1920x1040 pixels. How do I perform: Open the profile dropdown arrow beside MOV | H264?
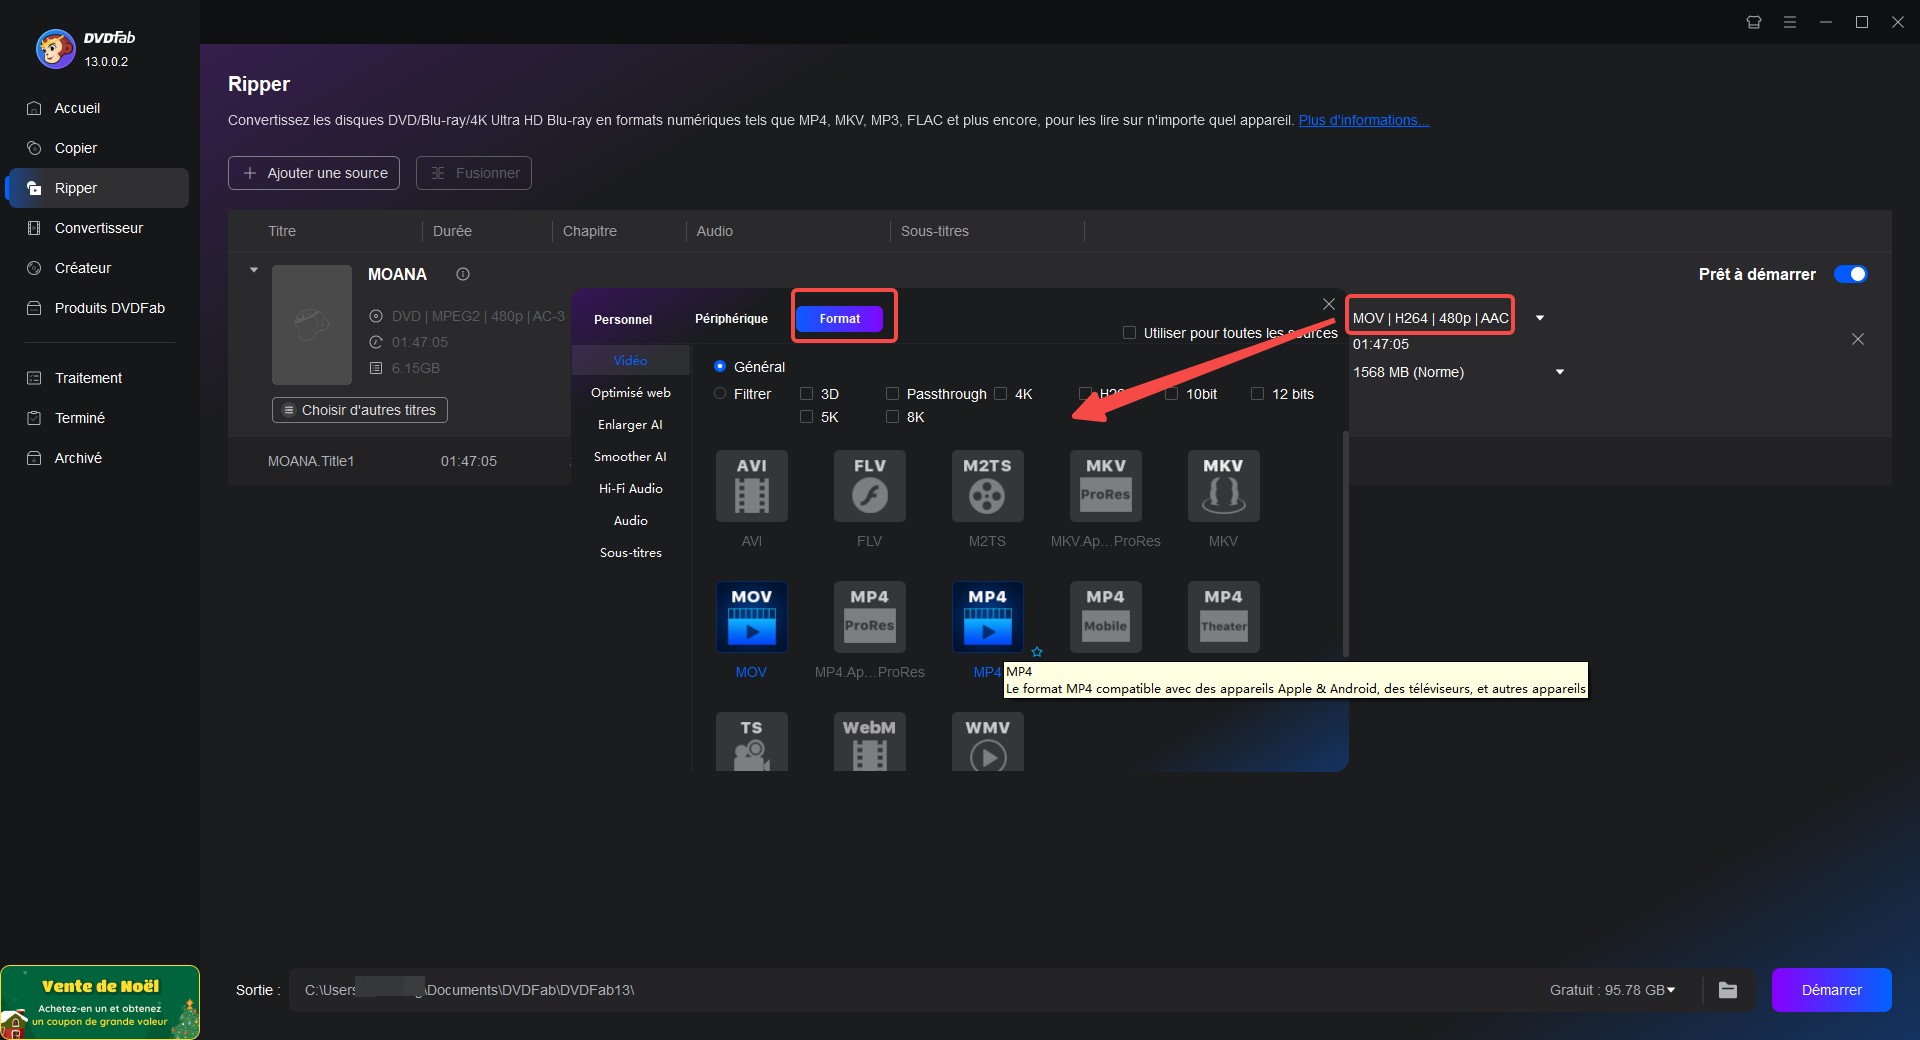(1540, 318)
